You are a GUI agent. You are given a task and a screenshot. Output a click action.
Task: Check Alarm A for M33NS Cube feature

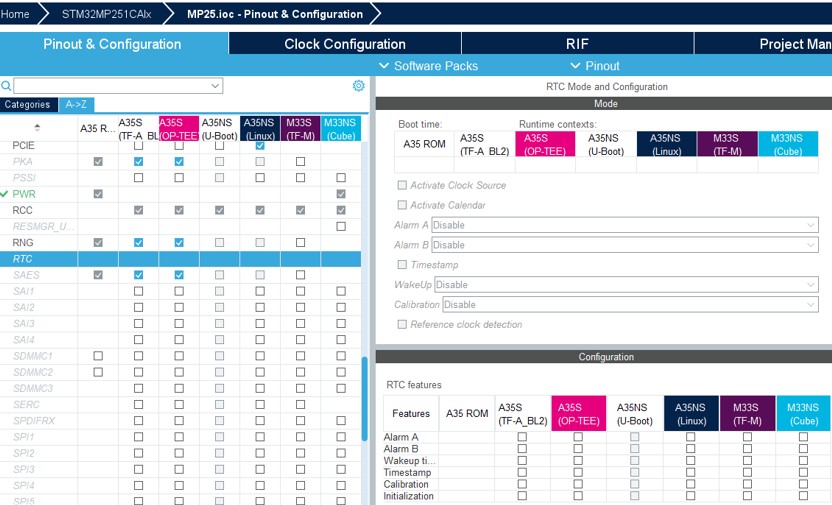point(803,437)
